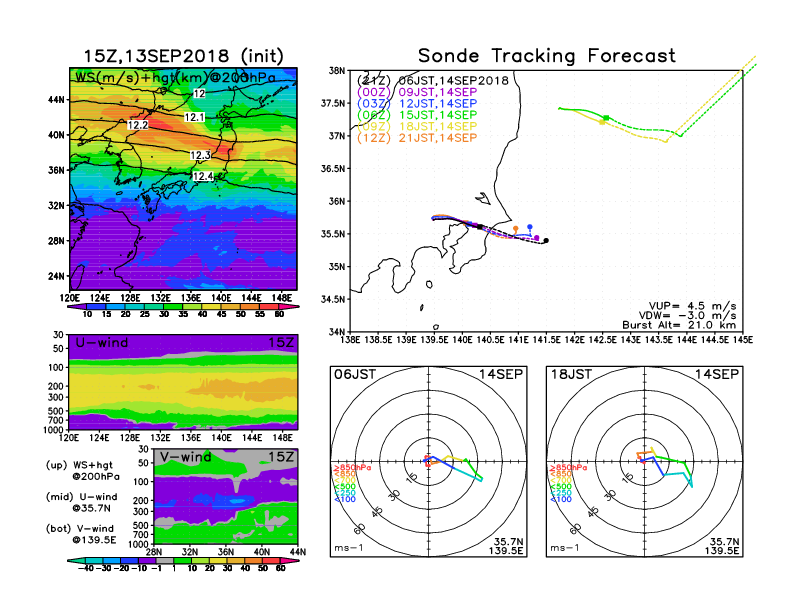Click the 'WS(m/s)+hgt(km)@200hPa' map label

pyautogui.click(x=175, y=77)
